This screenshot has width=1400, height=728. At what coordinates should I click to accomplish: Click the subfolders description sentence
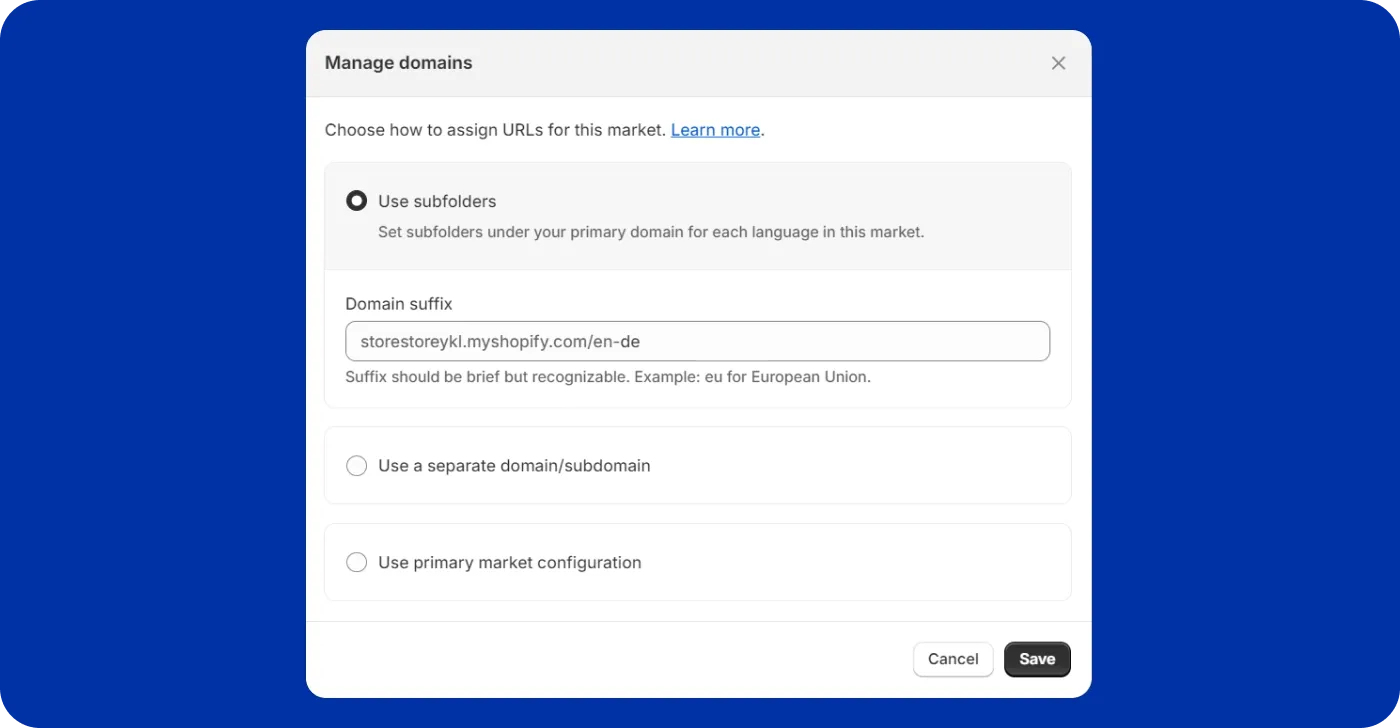click(x=650, y=231)
